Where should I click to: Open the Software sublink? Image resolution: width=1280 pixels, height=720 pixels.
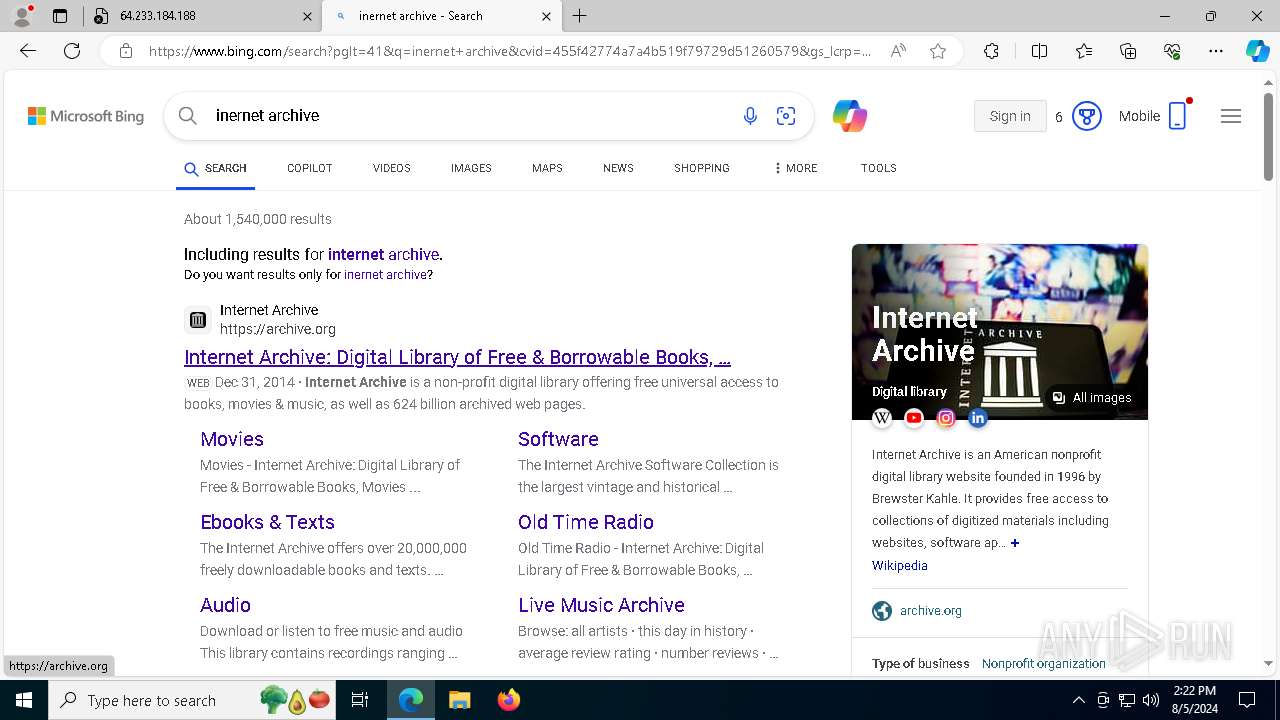(x=558, y=439)
